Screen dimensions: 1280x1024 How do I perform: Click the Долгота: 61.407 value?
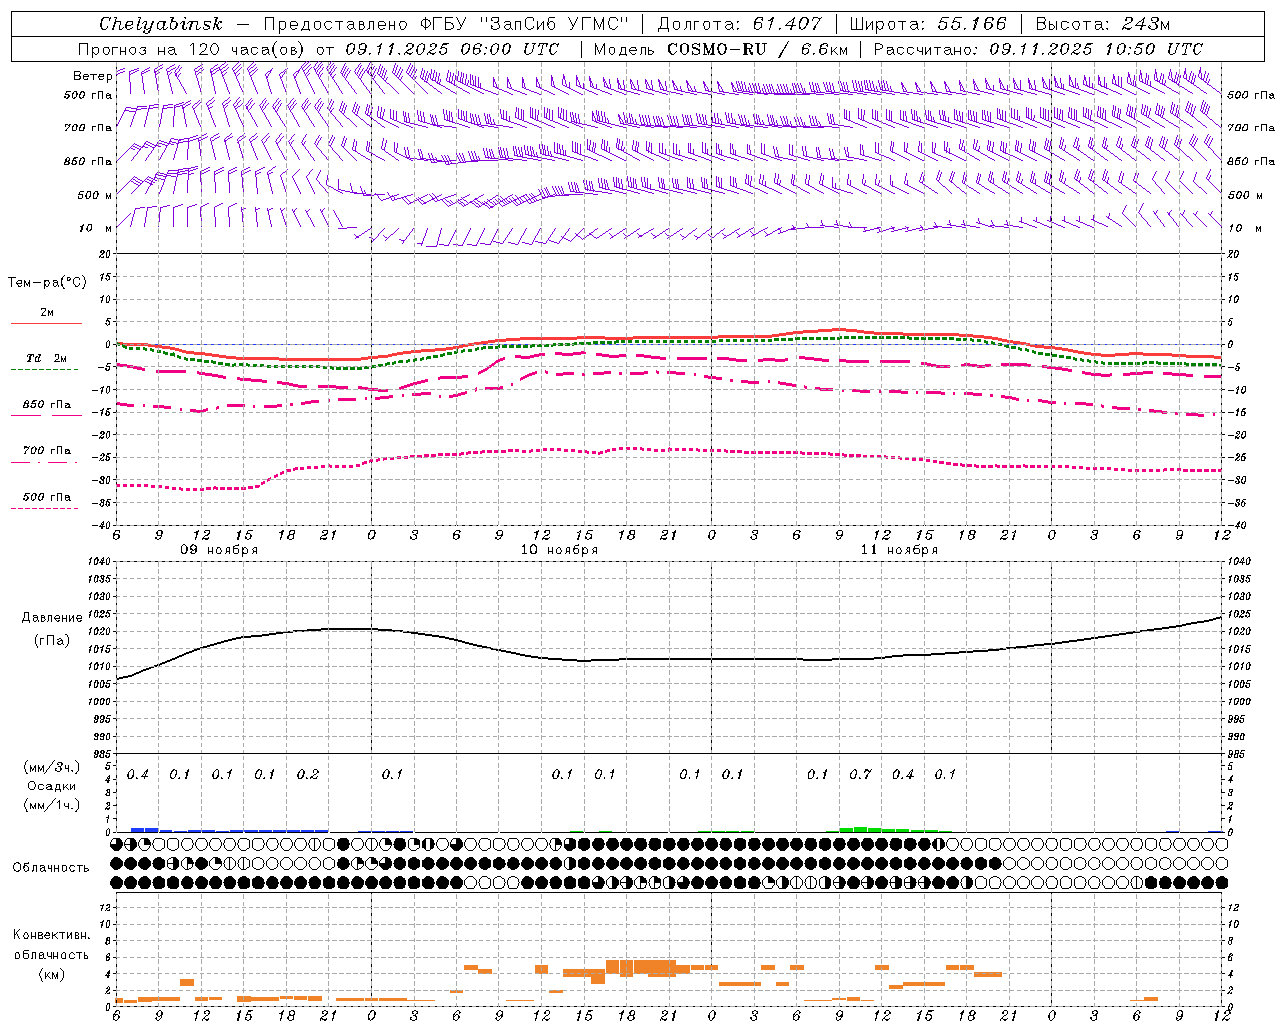(739, 24)
